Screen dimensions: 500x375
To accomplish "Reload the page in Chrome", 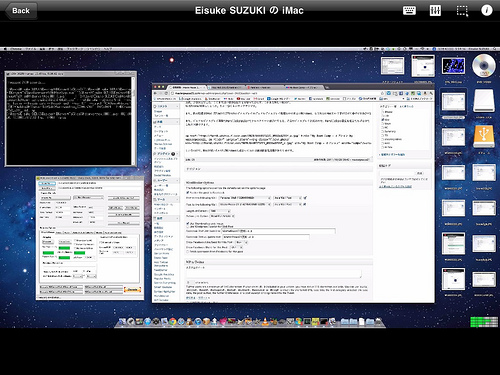I will point(167,94).
